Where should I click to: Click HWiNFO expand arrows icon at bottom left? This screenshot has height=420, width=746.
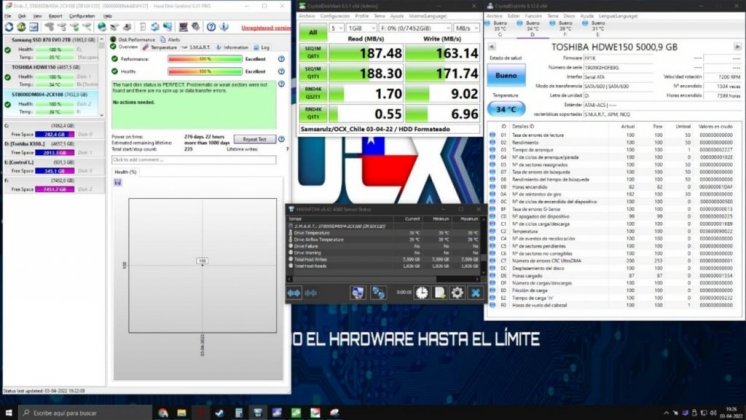coord(294,293)
